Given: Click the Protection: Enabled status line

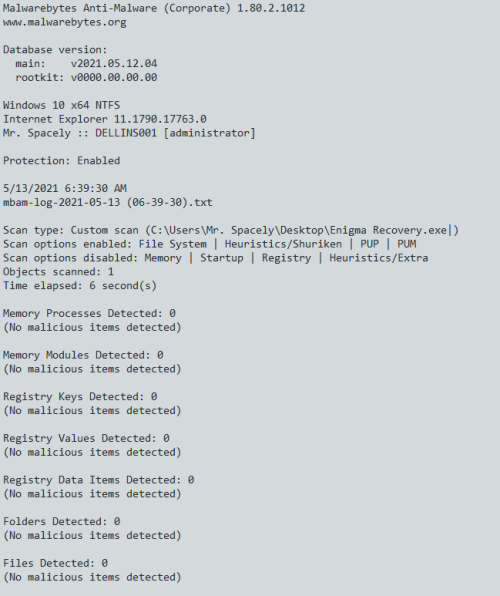Looking at the screenshot, I should pos(62,161).
